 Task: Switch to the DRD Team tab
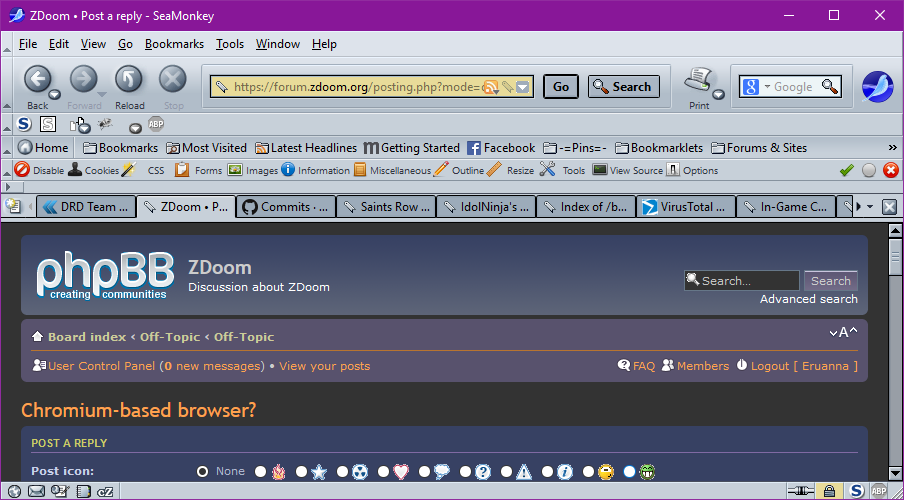[x=86, y=206]
